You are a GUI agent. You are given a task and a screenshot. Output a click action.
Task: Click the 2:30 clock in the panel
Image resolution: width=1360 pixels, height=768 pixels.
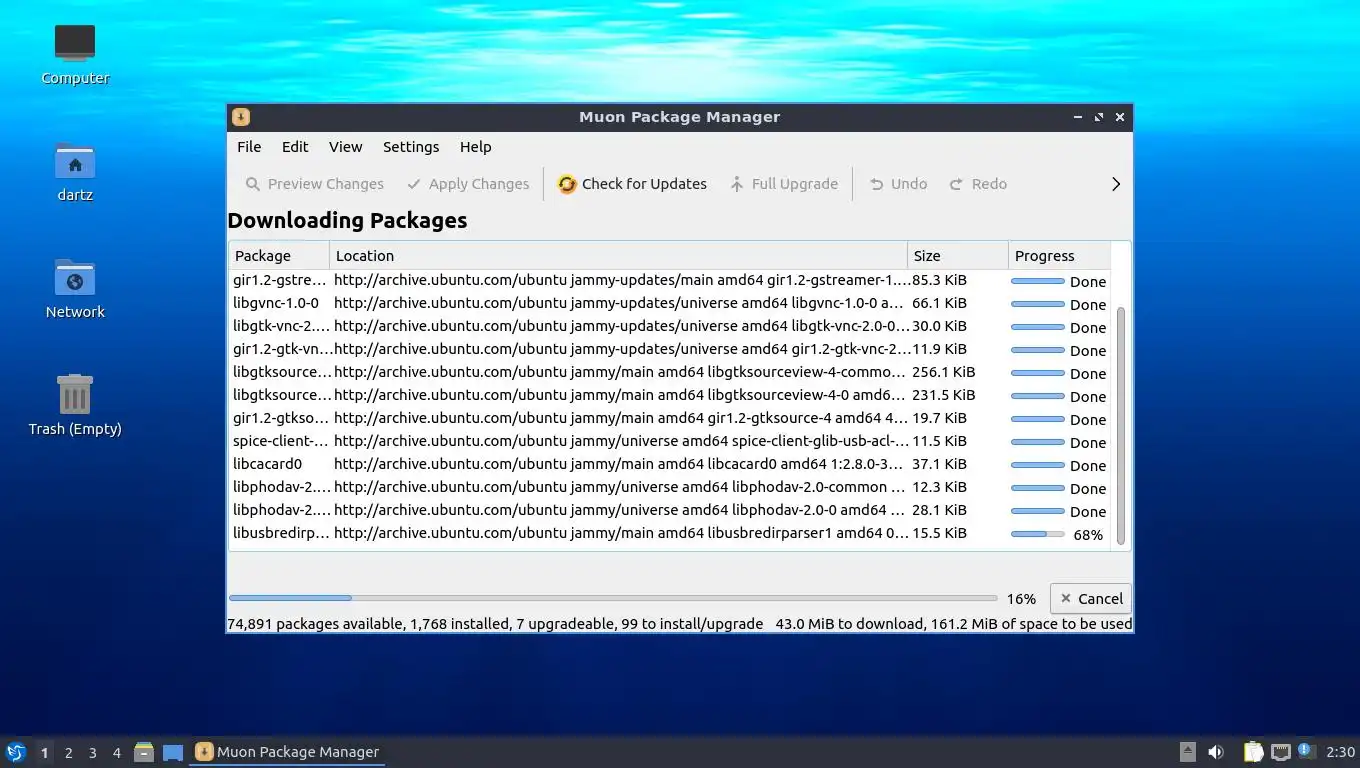coord(1340,752)
